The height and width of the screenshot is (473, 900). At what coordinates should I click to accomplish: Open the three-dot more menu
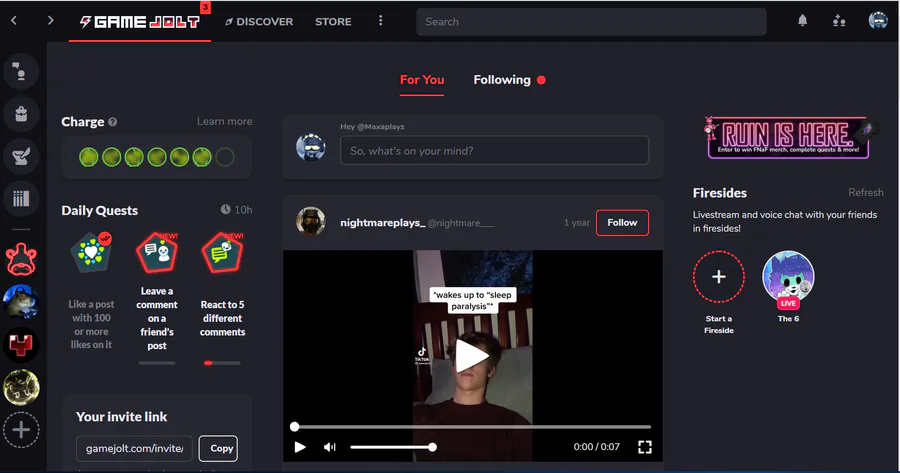pos(380,21)
